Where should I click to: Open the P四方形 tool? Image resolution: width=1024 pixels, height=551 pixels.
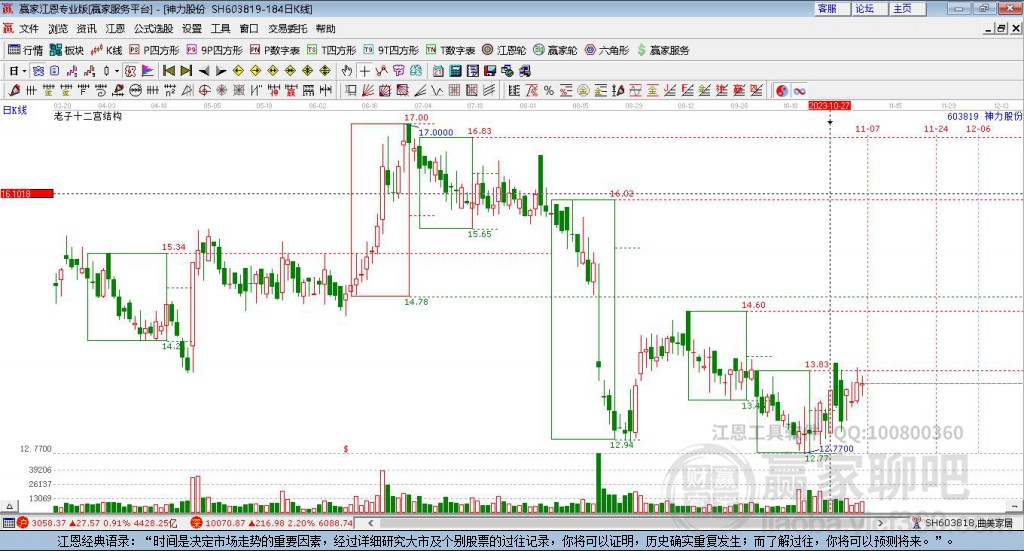(x=154, y=50)
